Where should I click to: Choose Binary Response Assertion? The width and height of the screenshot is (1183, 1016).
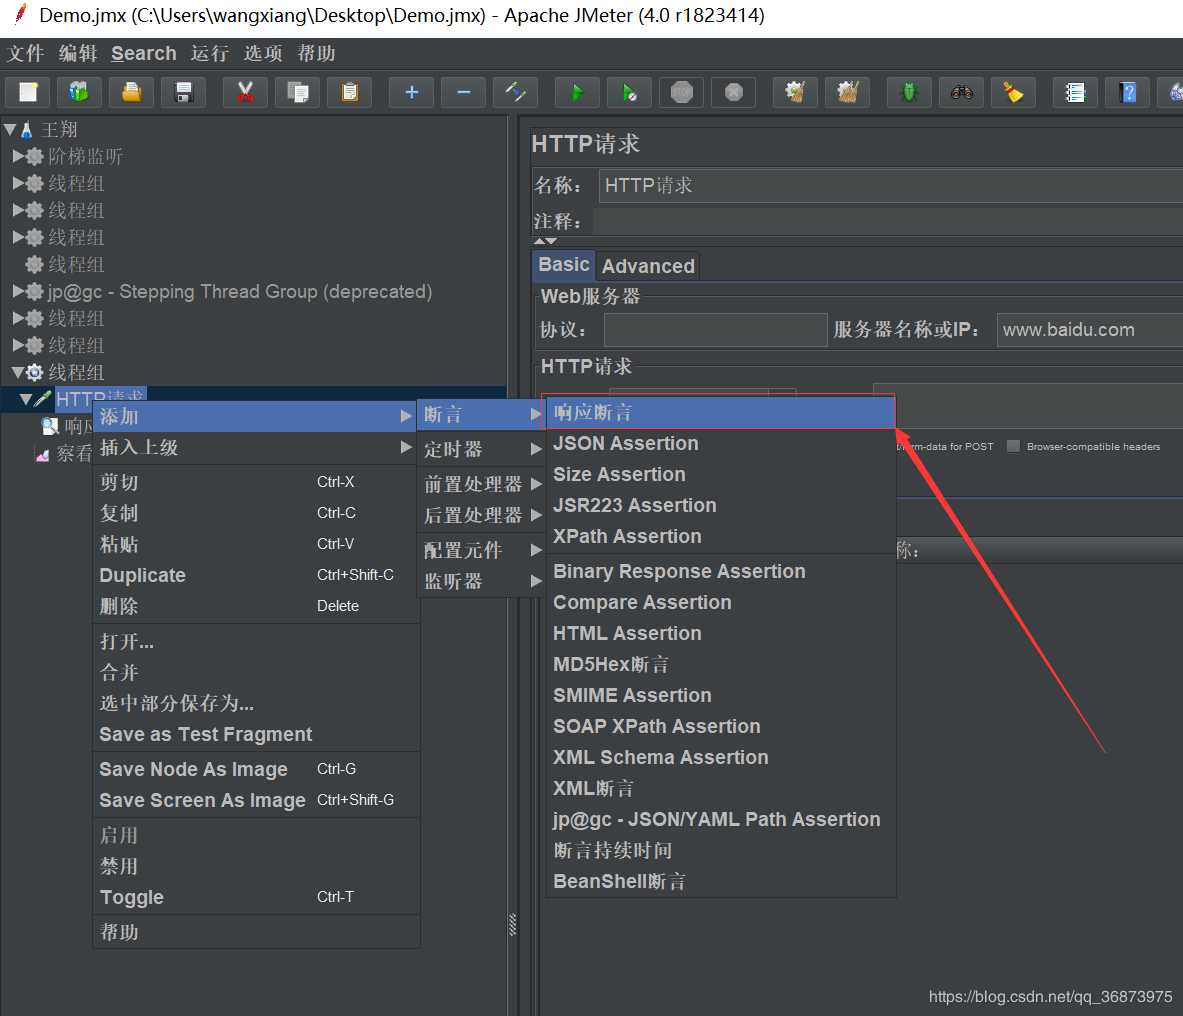coord(720,571)
